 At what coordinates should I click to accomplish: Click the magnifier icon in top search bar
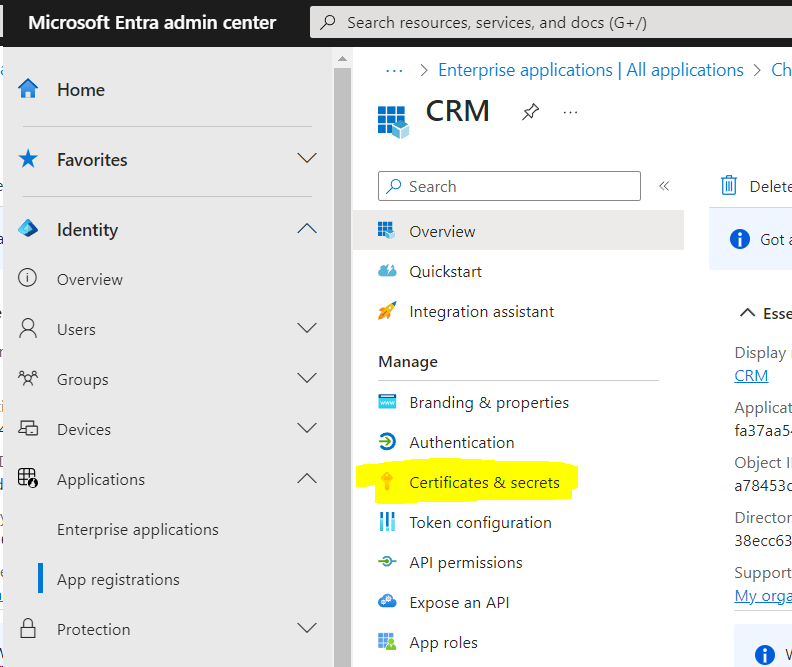coord(328,22)
